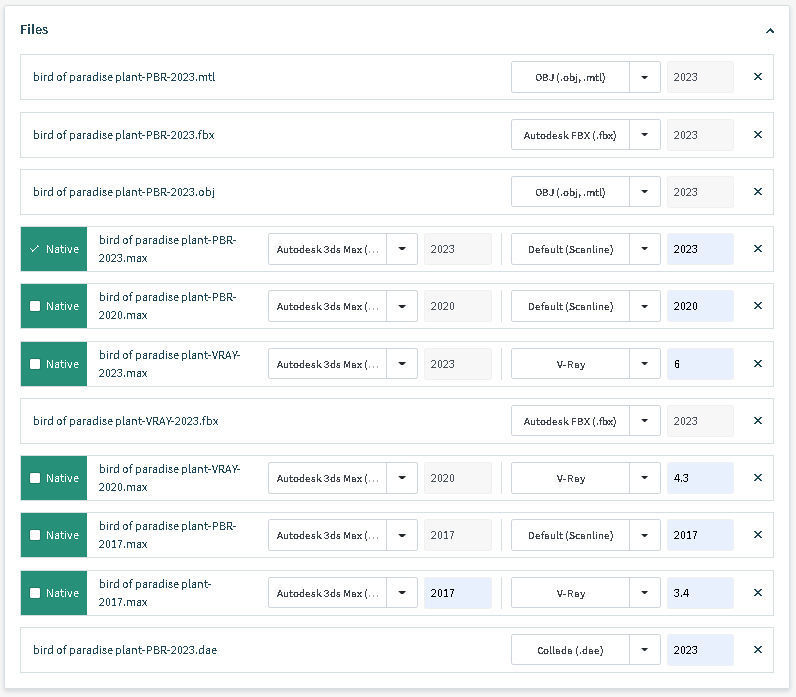Remove bird of paradise plant-PBR-2023.fbx file

point(757,135)
